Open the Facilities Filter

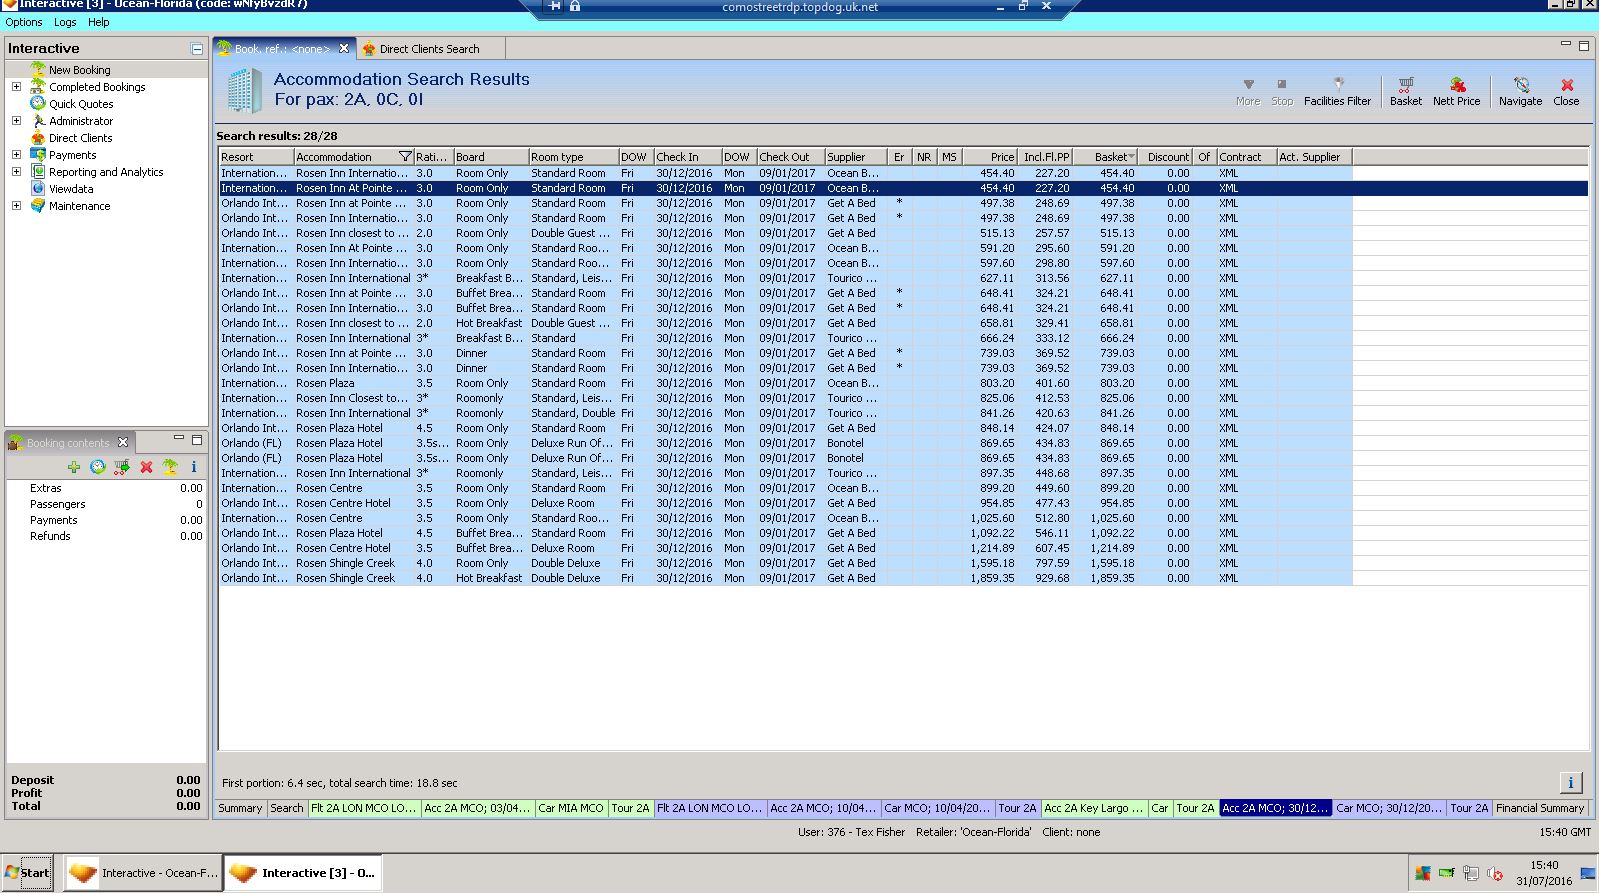(1337, 91)
